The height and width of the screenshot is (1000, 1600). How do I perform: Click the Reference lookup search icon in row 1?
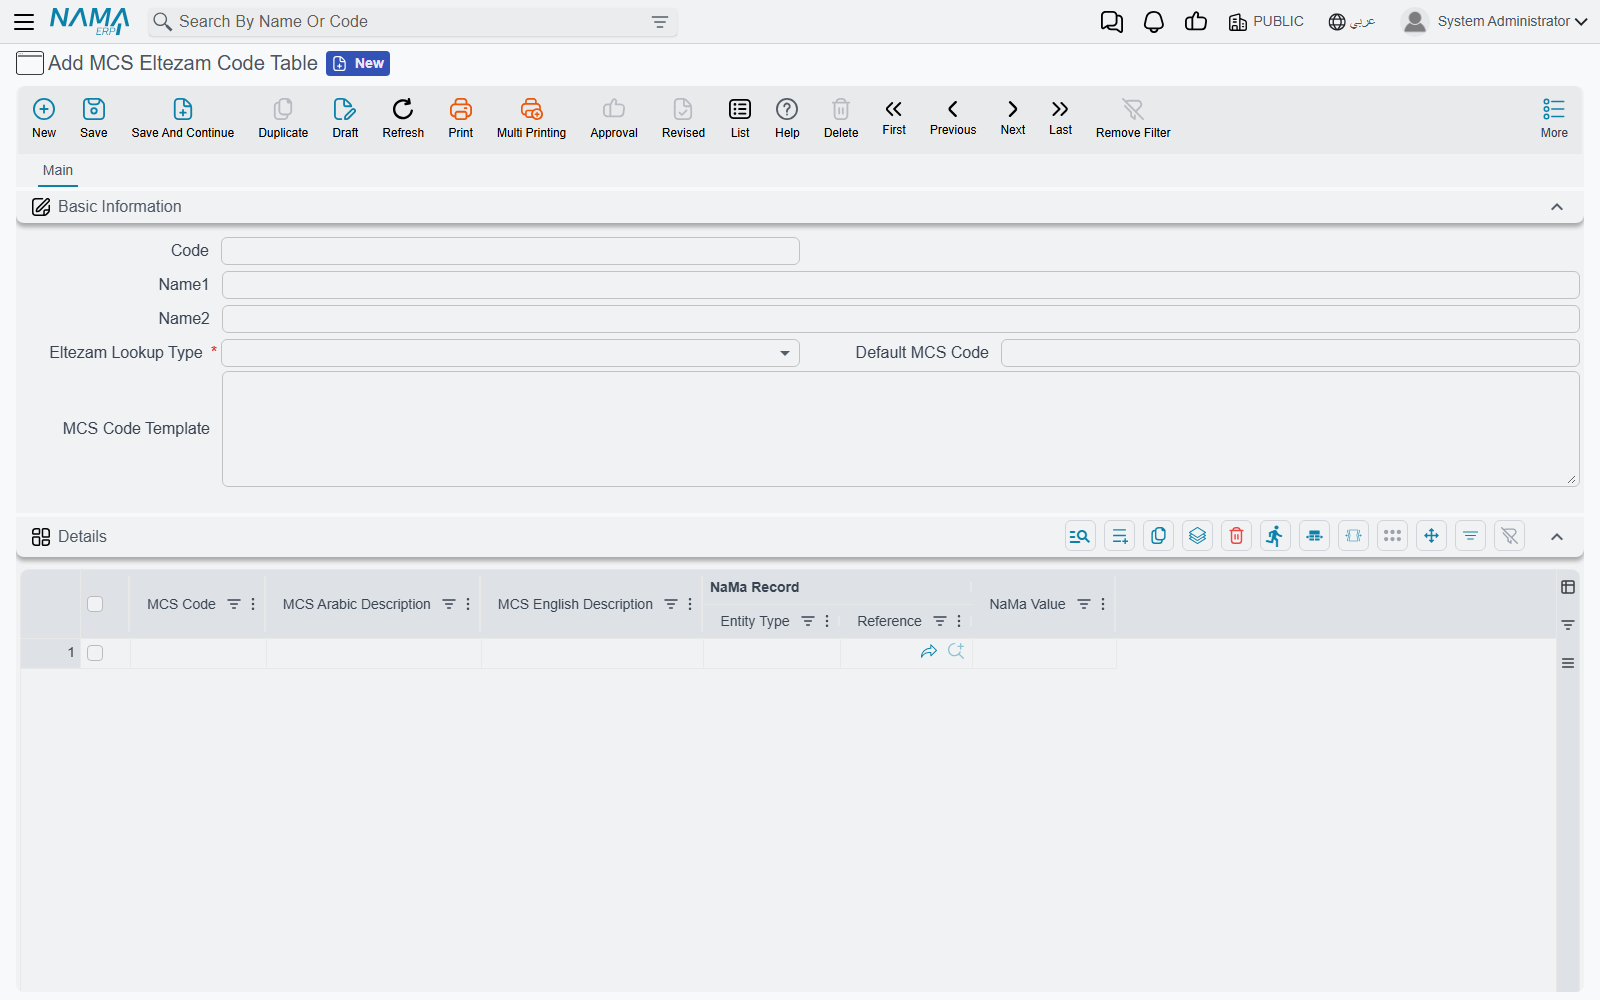956,651
